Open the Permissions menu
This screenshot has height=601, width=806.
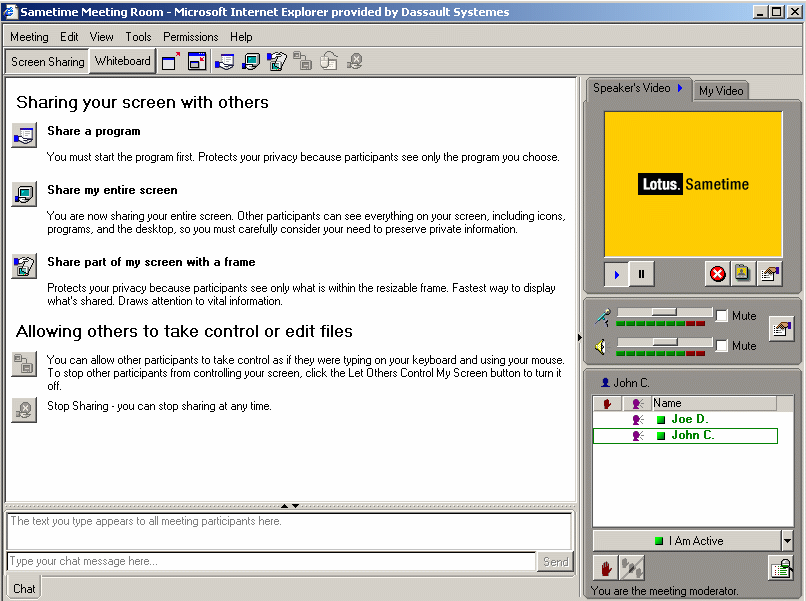(x=191, y=37)
